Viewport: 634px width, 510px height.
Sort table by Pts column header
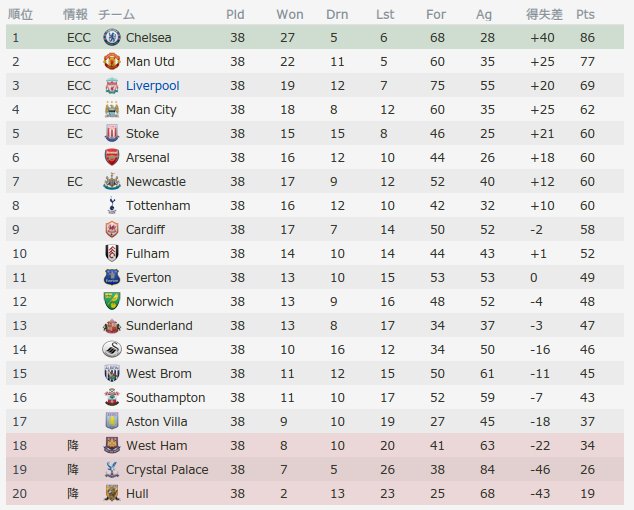pyautogui.click(x=585, y=15)
